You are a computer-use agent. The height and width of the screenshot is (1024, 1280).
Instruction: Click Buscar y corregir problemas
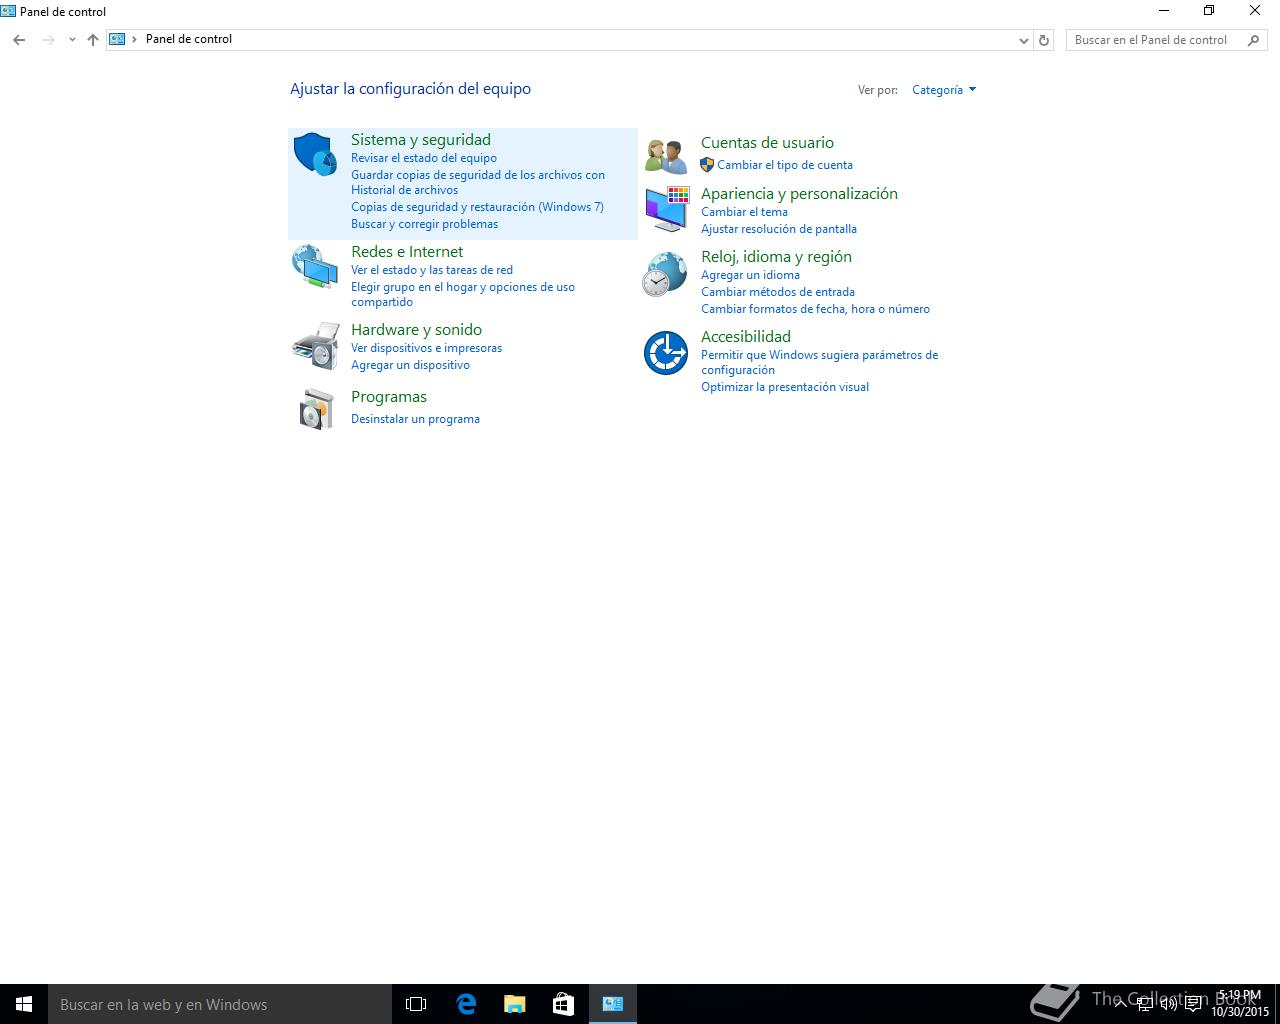tap(424, 224)
